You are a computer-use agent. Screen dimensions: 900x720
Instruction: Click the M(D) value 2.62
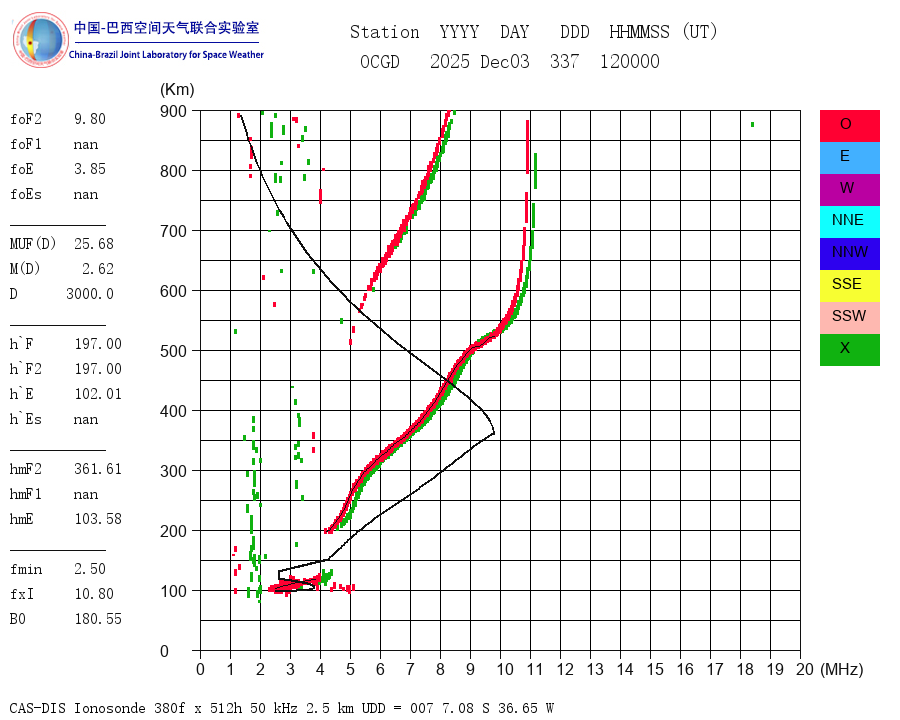(98, 269)
